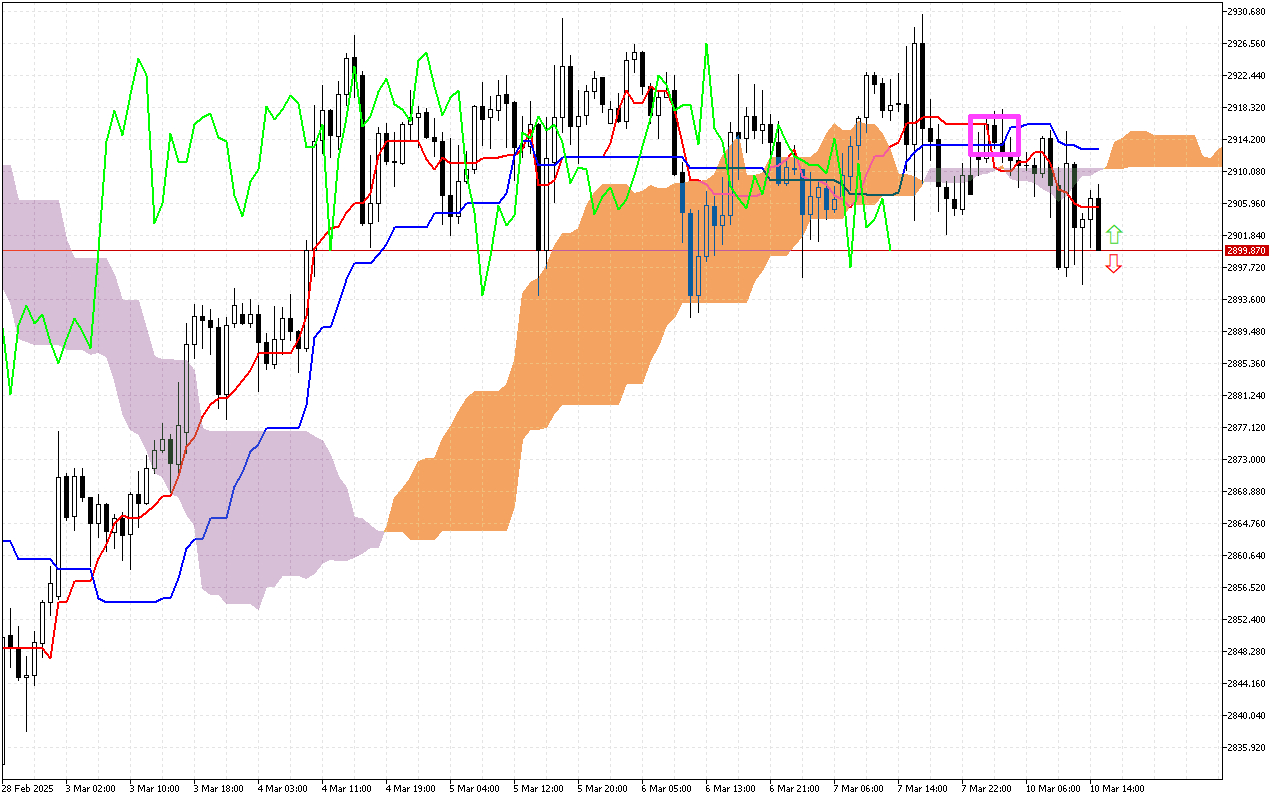Click the 2905.960 price axis value
The image size is (1280, 800).
pos(1247,203)
